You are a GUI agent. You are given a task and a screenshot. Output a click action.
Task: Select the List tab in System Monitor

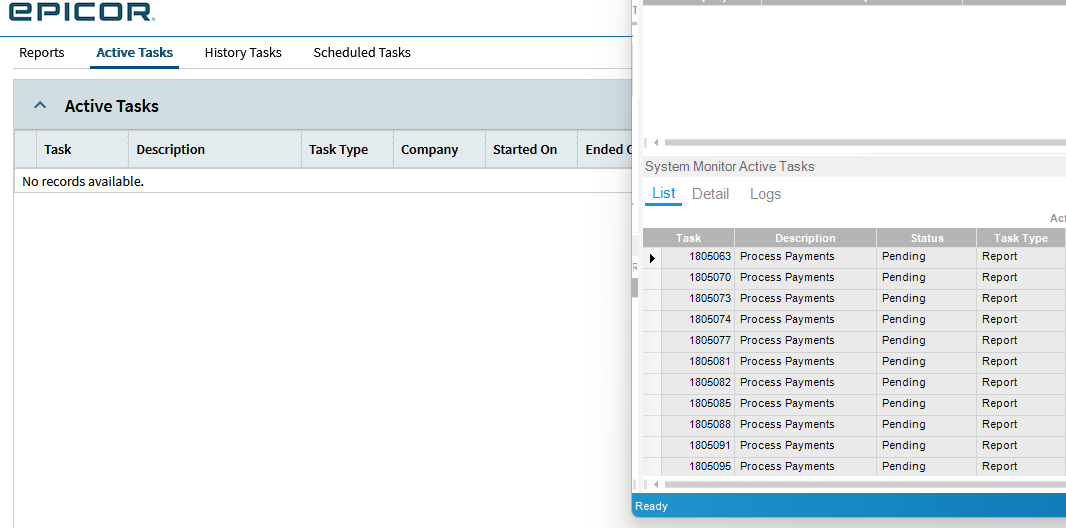pyautogui.click(x=664, y=193)
